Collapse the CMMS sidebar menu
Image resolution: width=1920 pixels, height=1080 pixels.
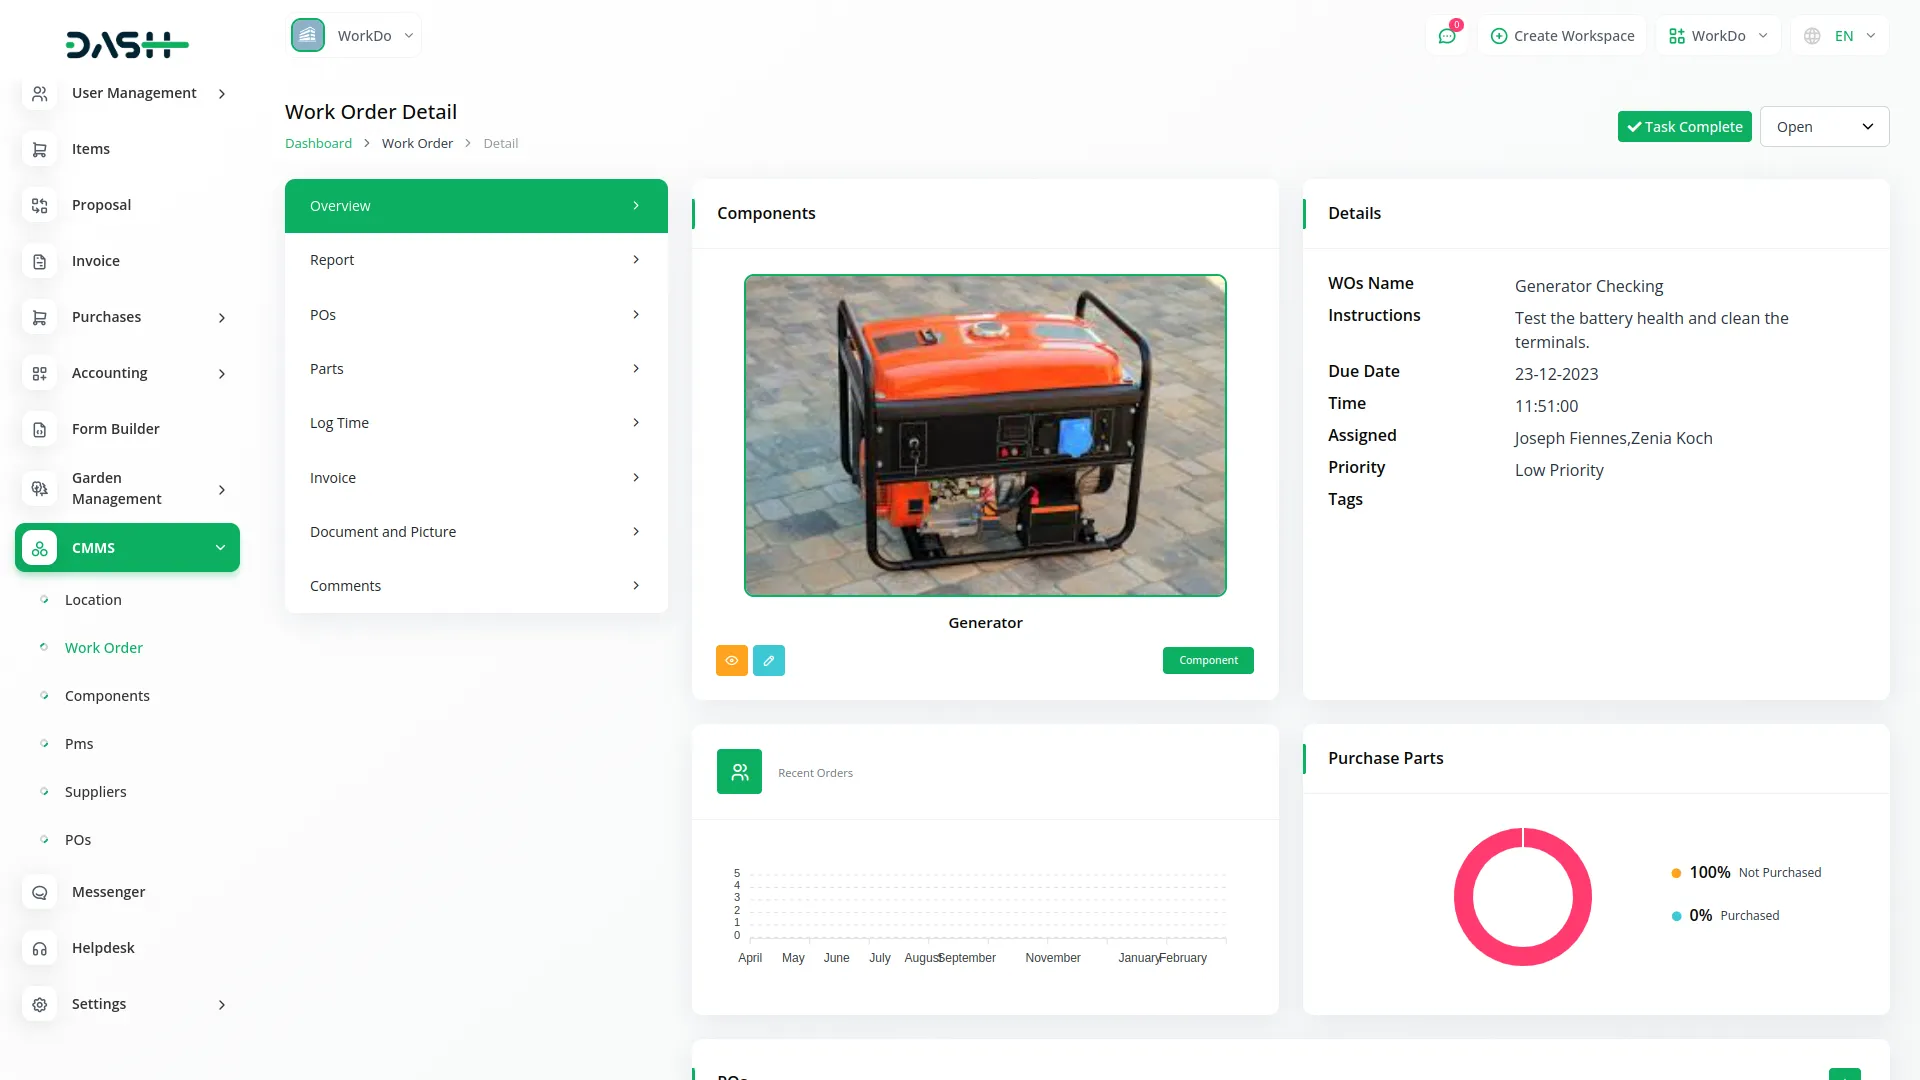coord(220,548)
